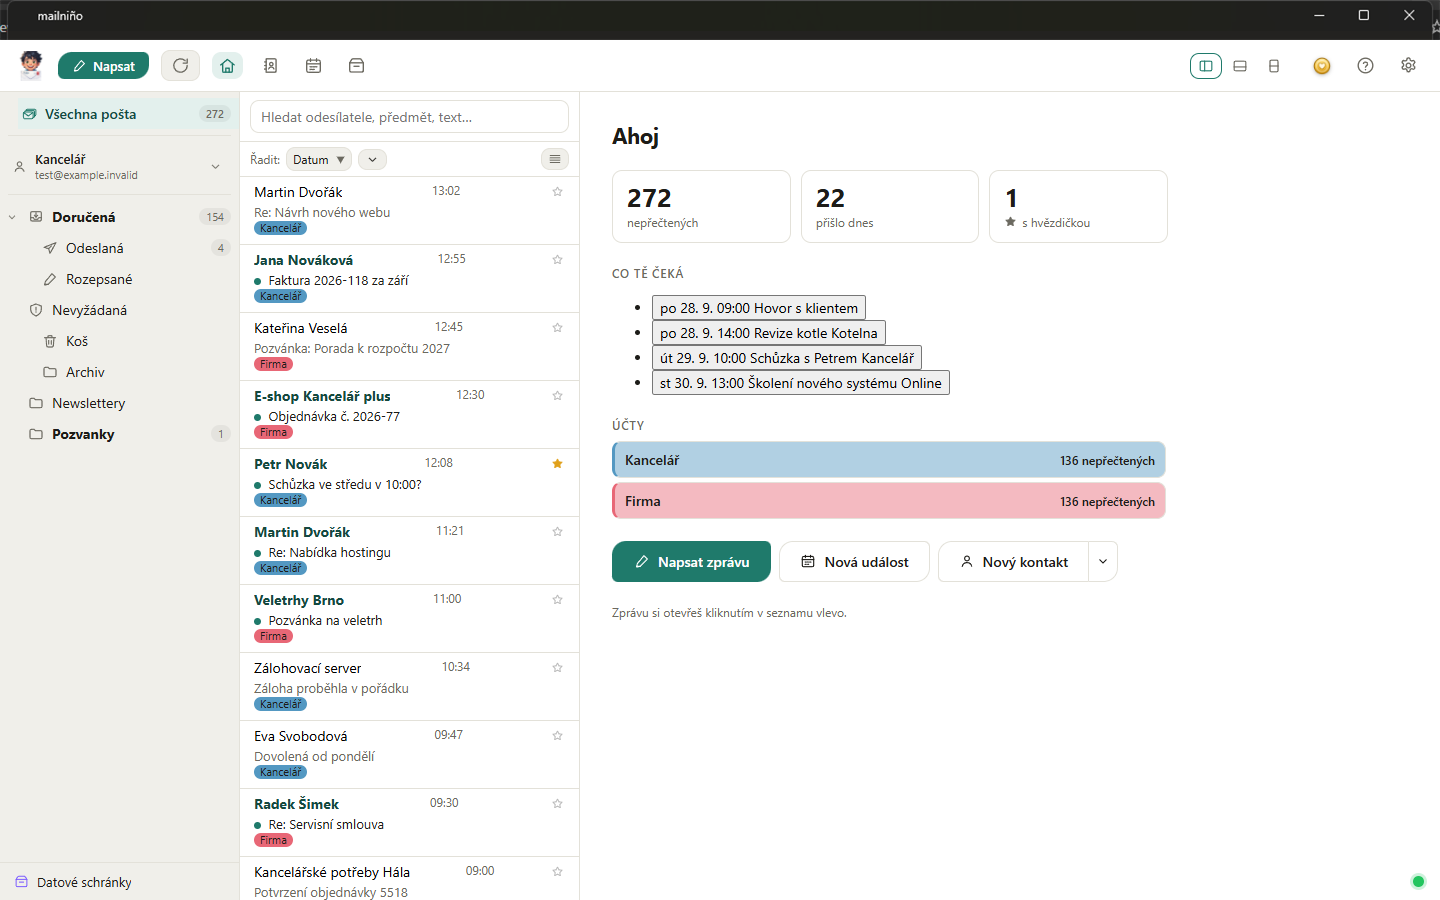Open the Nový kontakt dropdown arrow

tap(1102, 562)
